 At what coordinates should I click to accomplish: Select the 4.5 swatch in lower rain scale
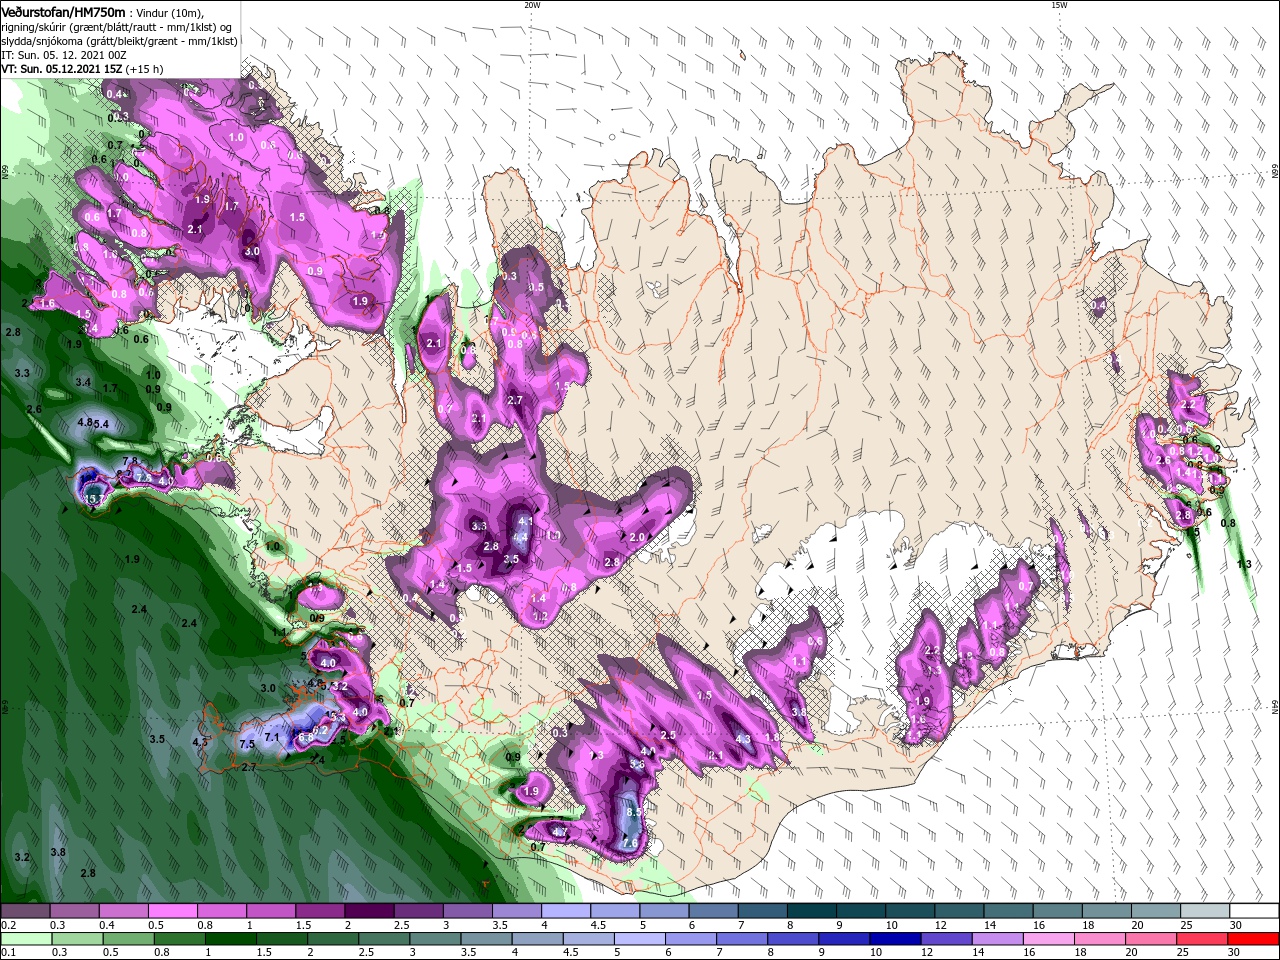click(x=589, y=939)
